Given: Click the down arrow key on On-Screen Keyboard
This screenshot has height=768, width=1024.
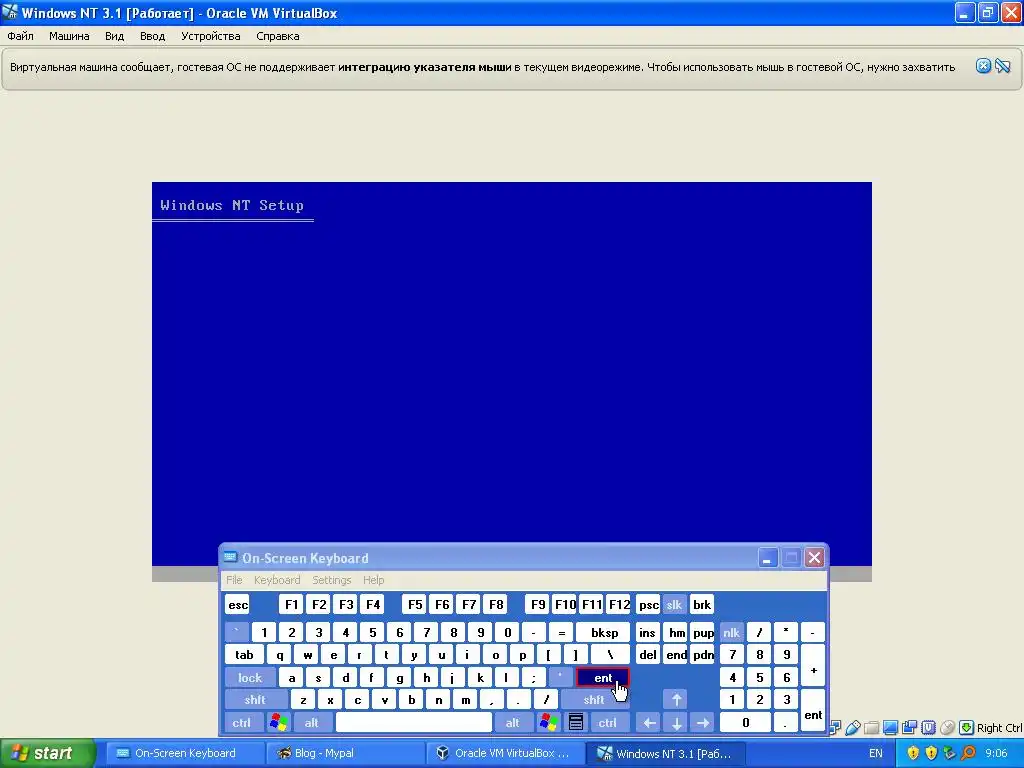Looking at the screenshot, I should coord(676,722).
